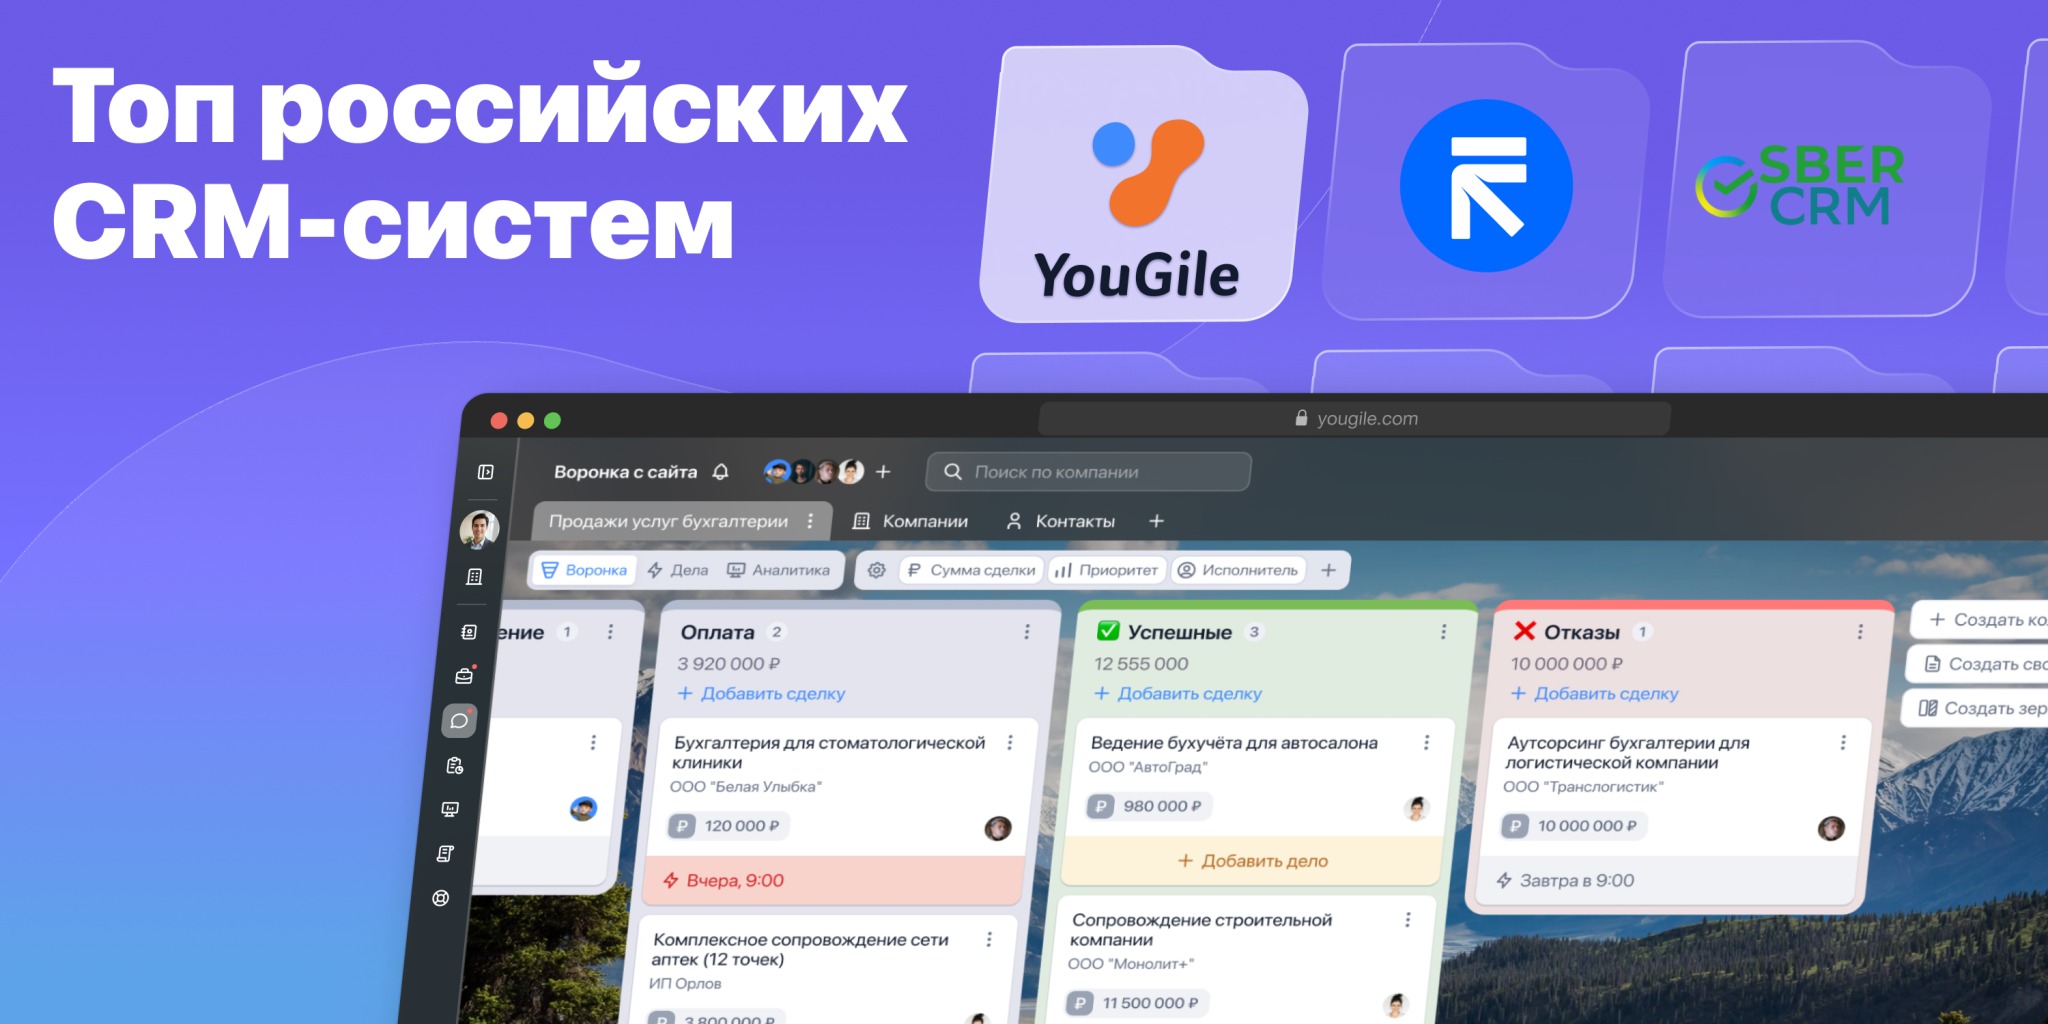Open the presentation board sidebar icon

[x=450, y=809]
